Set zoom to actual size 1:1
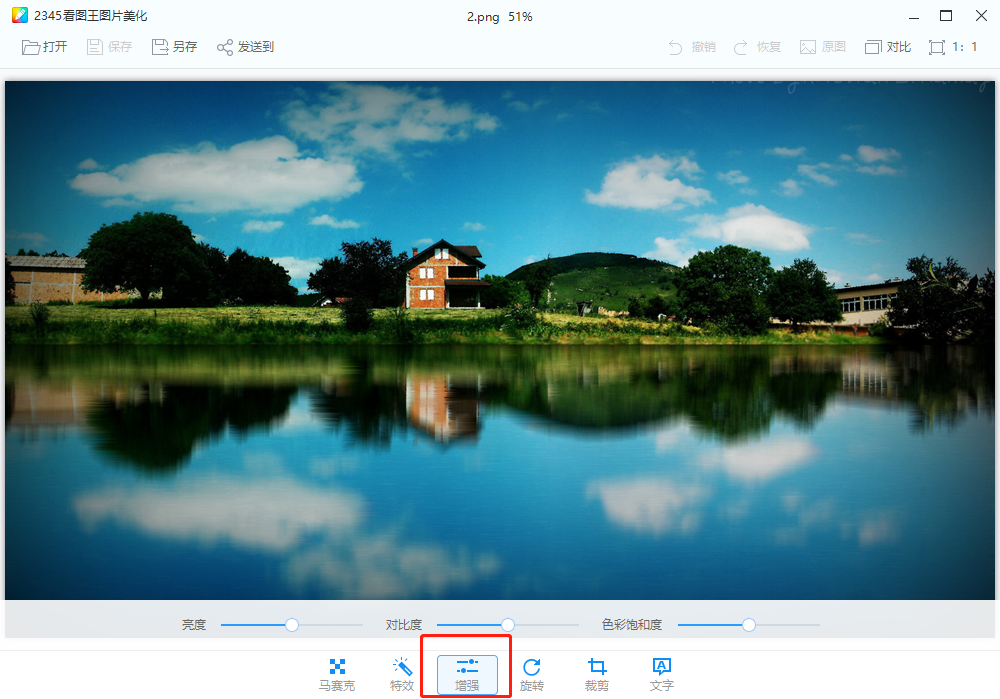This screenshot has width=1000, height=699. pyautogui.click(x=953, y=47)
